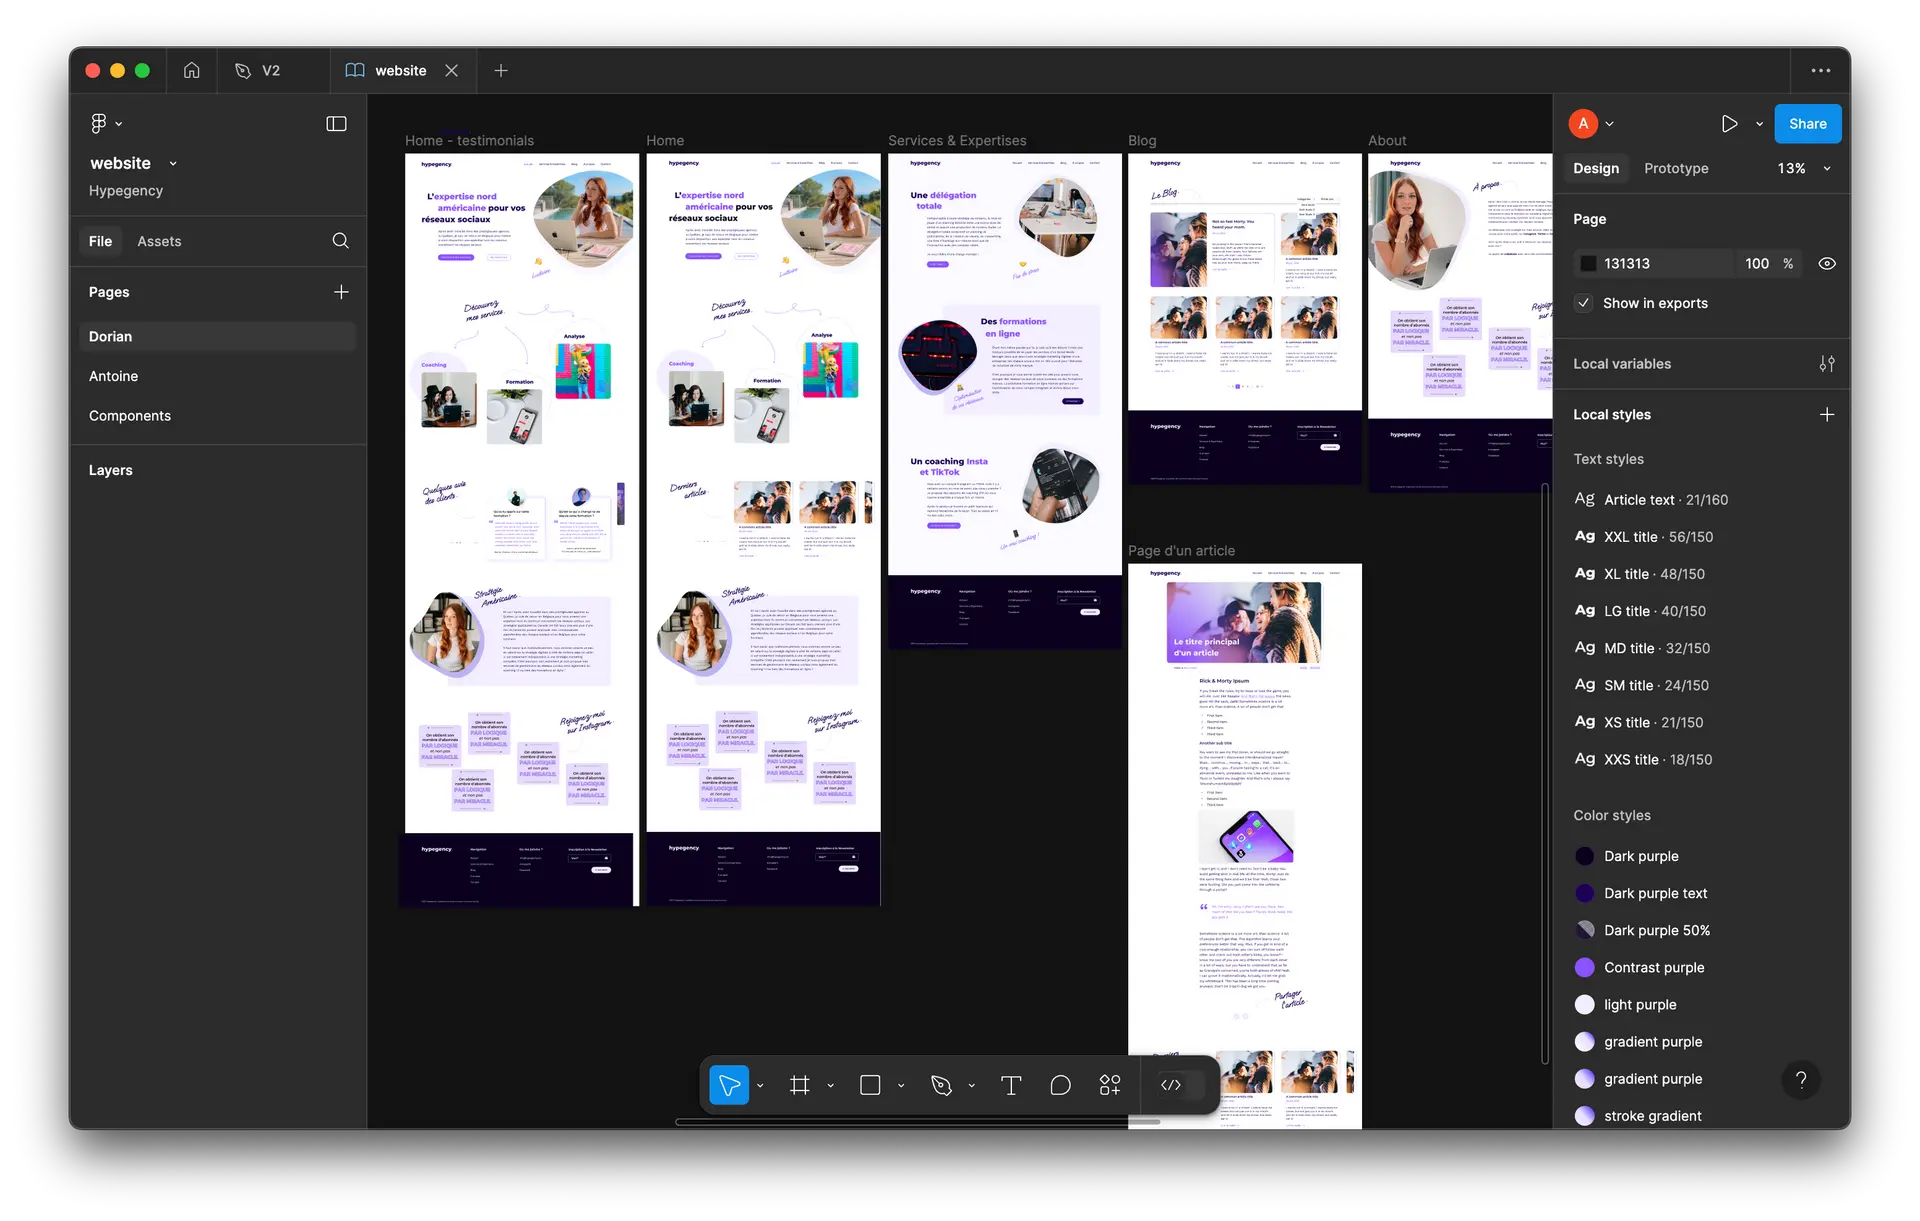The width and height of the screenshot is (1920, 1221).
Task: Toggle page background visibility eye
Action: coord(1827,264)
